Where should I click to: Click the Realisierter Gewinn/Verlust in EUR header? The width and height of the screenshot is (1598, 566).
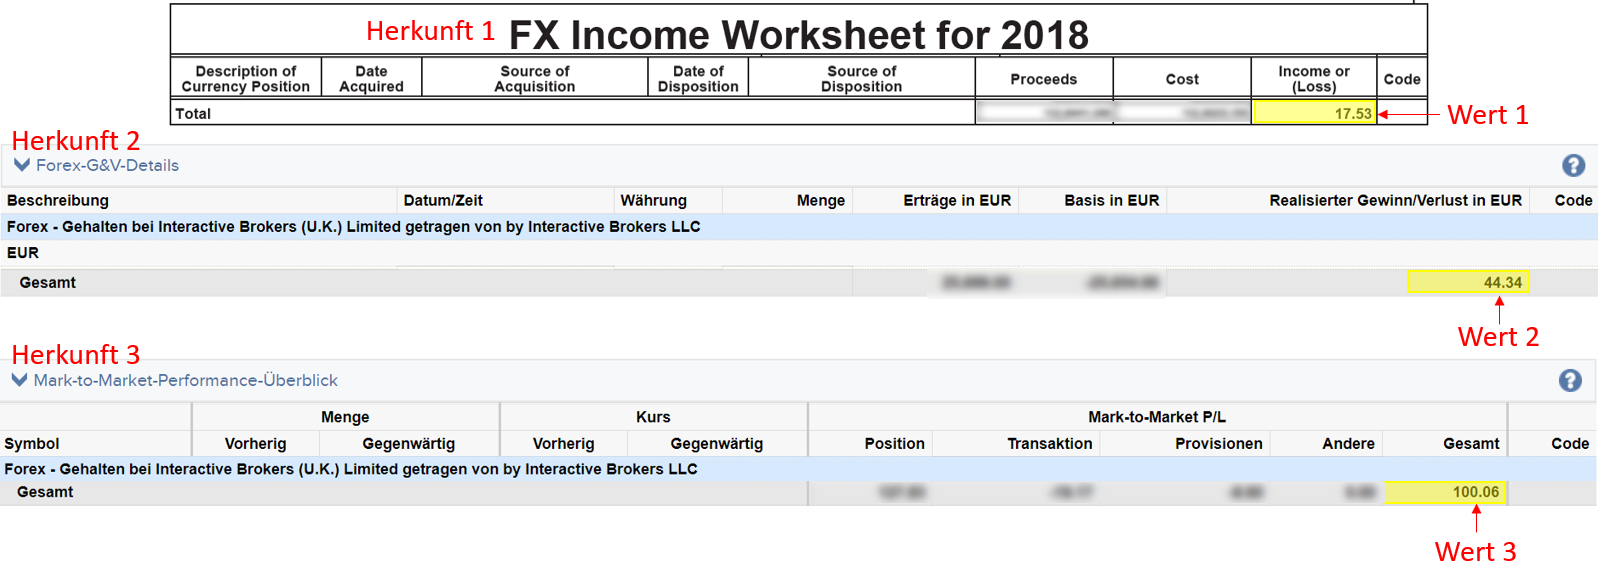click(1395, 201)
